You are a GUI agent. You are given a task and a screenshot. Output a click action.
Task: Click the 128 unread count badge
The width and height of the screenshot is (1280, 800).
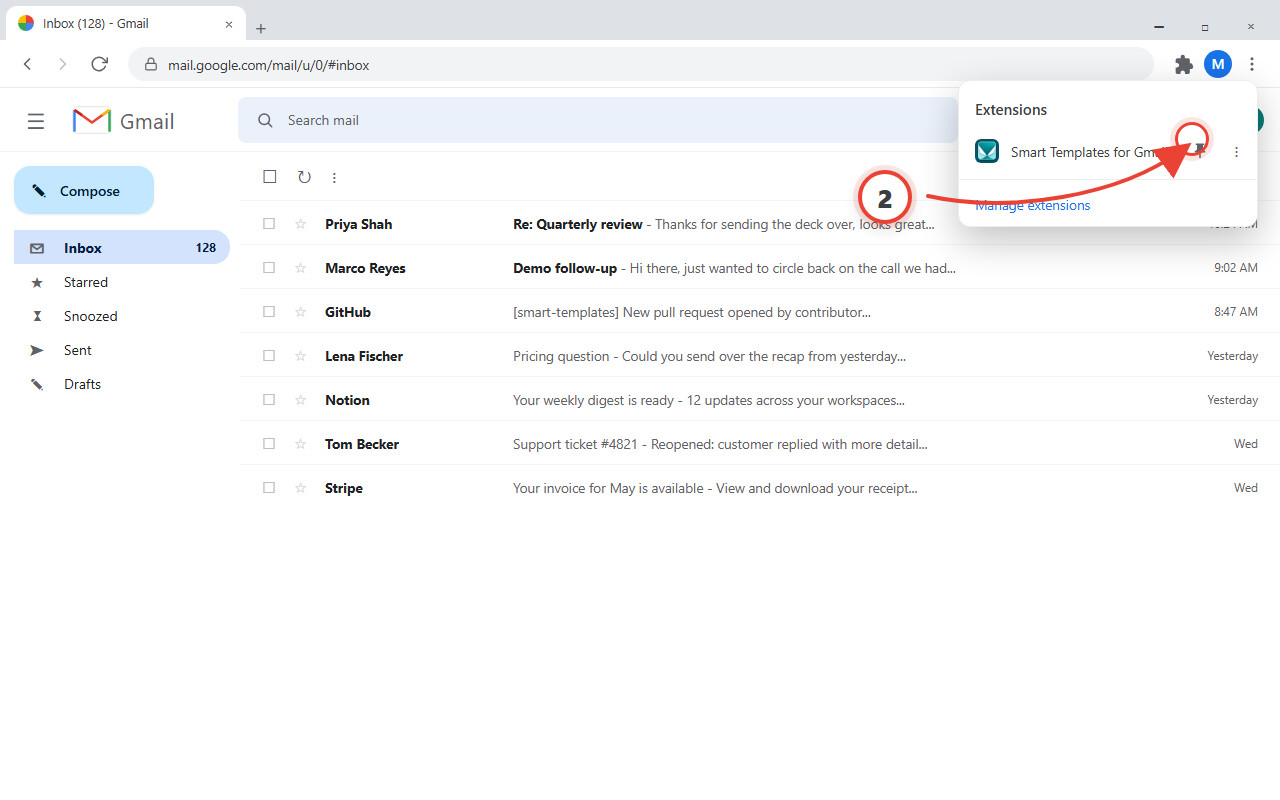coord(206,248)
